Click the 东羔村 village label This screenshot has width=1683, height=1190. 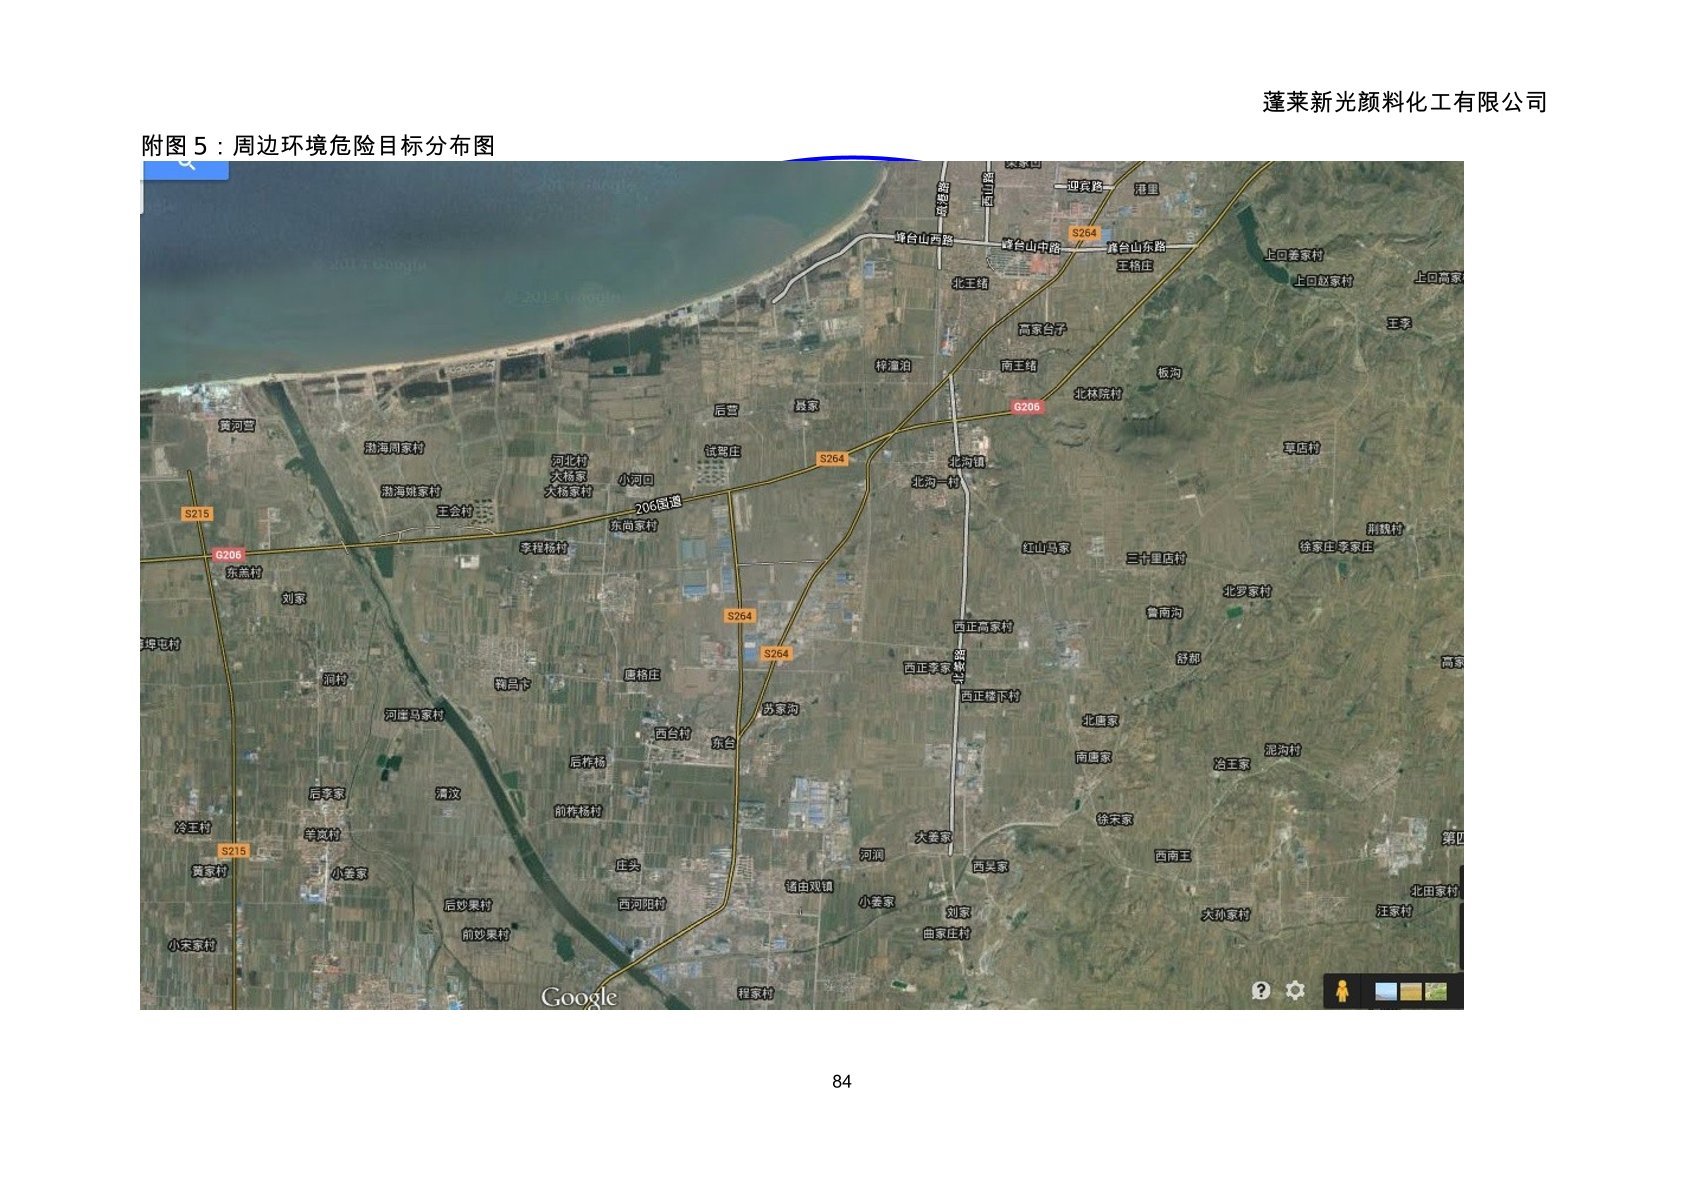(x=244, y=573)
